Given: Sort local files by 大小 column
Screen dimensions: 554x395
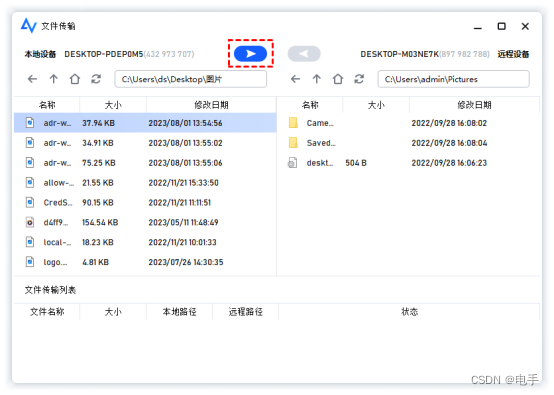Looking at the screenshot, I should click(x=113, y=105).
